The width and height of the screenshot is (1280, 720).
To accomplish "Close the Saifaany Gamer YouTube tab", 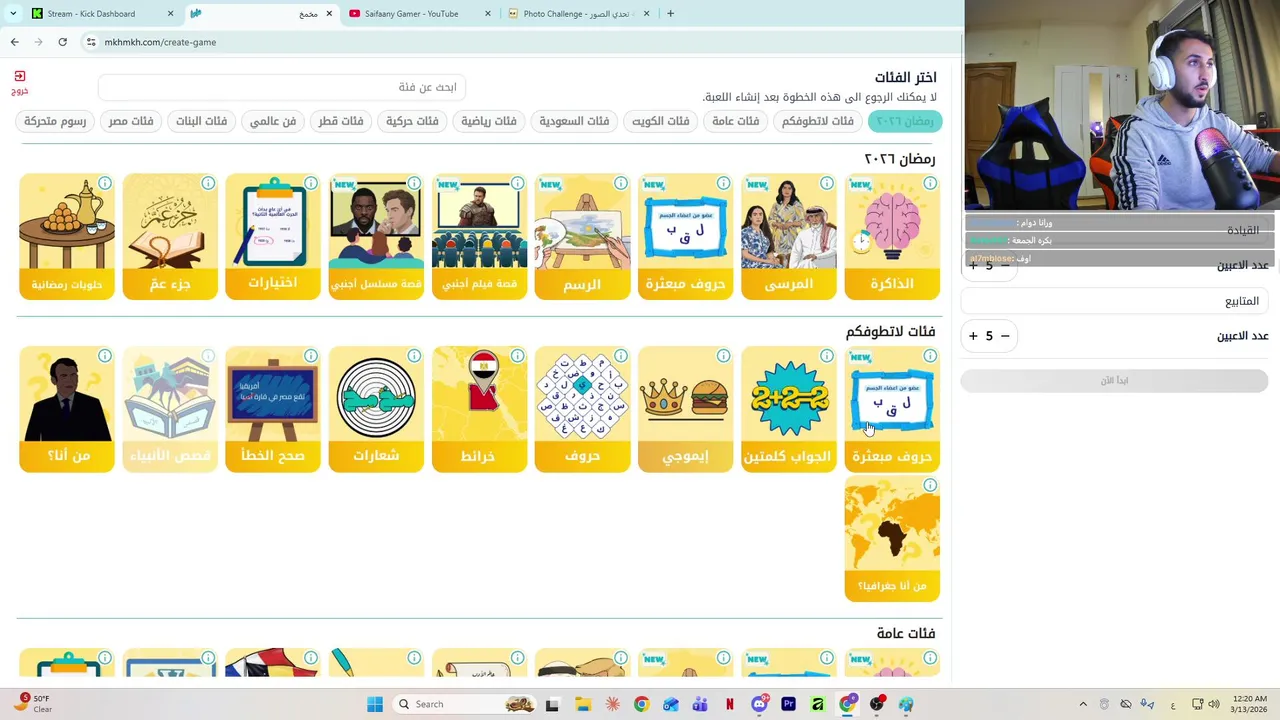I will point(488,13).
